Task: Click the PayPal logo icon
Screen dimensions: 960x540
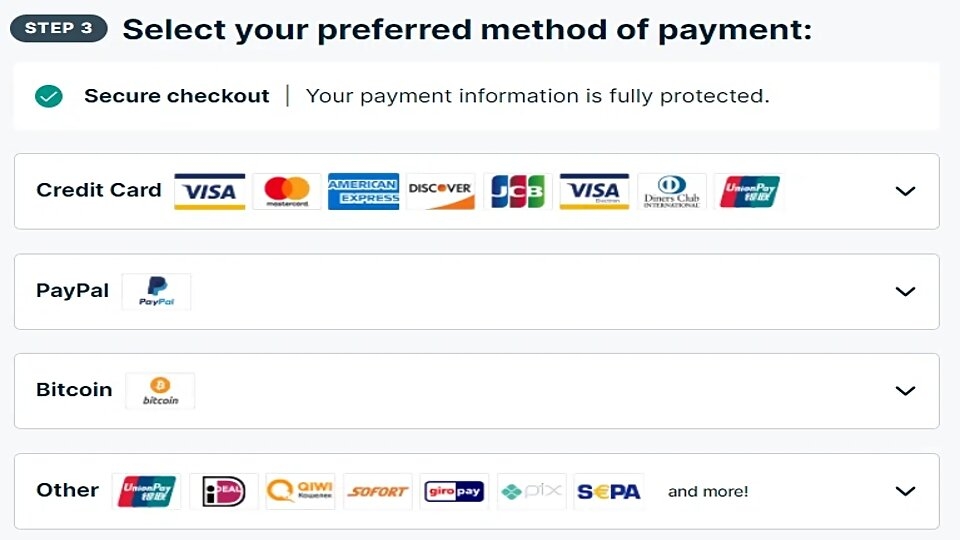Action: pyautogui.click(x=156, y=291)
